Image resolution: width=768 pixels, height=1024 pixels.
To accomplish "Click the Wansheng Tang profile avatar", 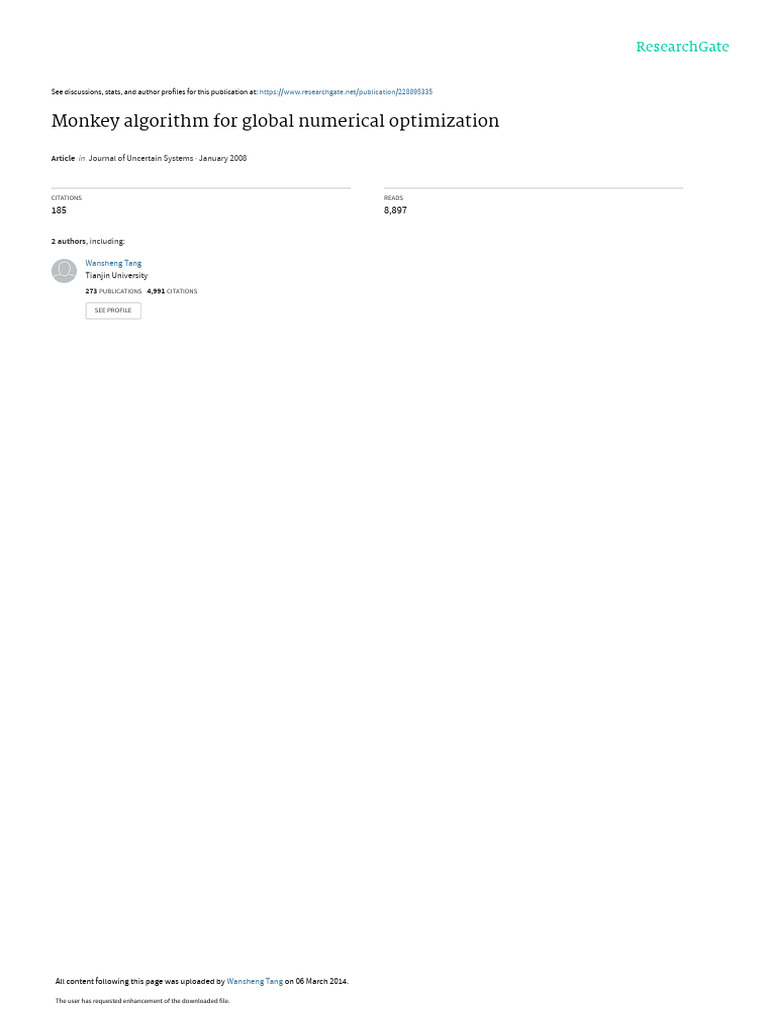I will [x=64, y=270].
